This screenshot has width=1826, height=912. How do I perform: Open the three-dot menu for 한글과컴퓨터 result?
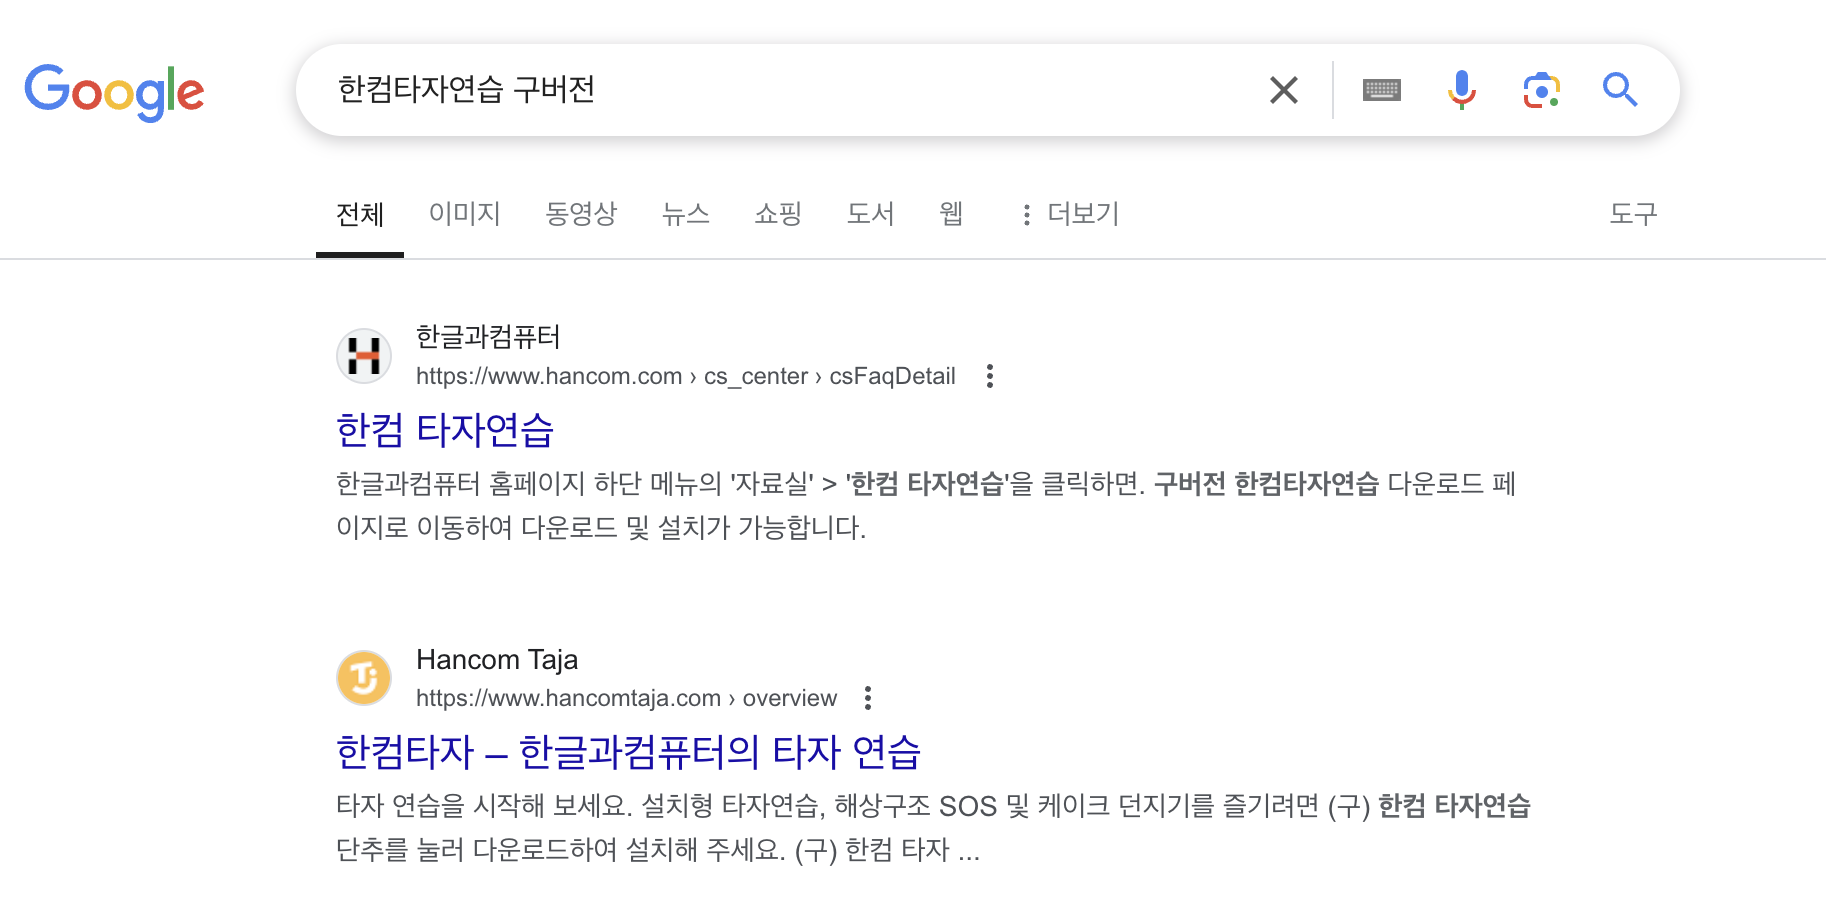(989, 377)
